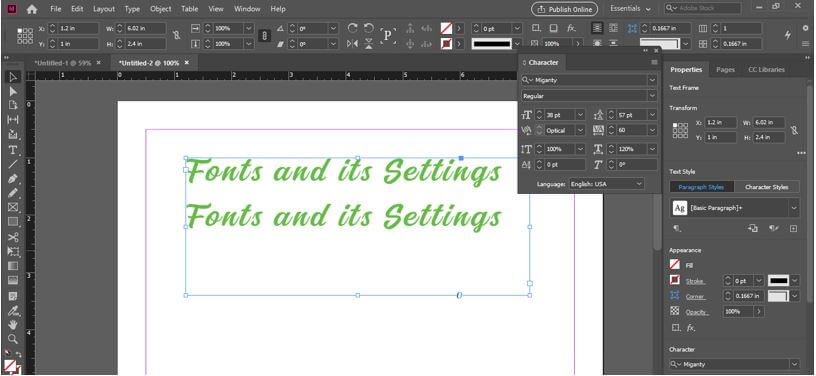This screenshot has width=816, height=376.
Task: Switch to Untitled-1 document tab
Action: (62, 63)
